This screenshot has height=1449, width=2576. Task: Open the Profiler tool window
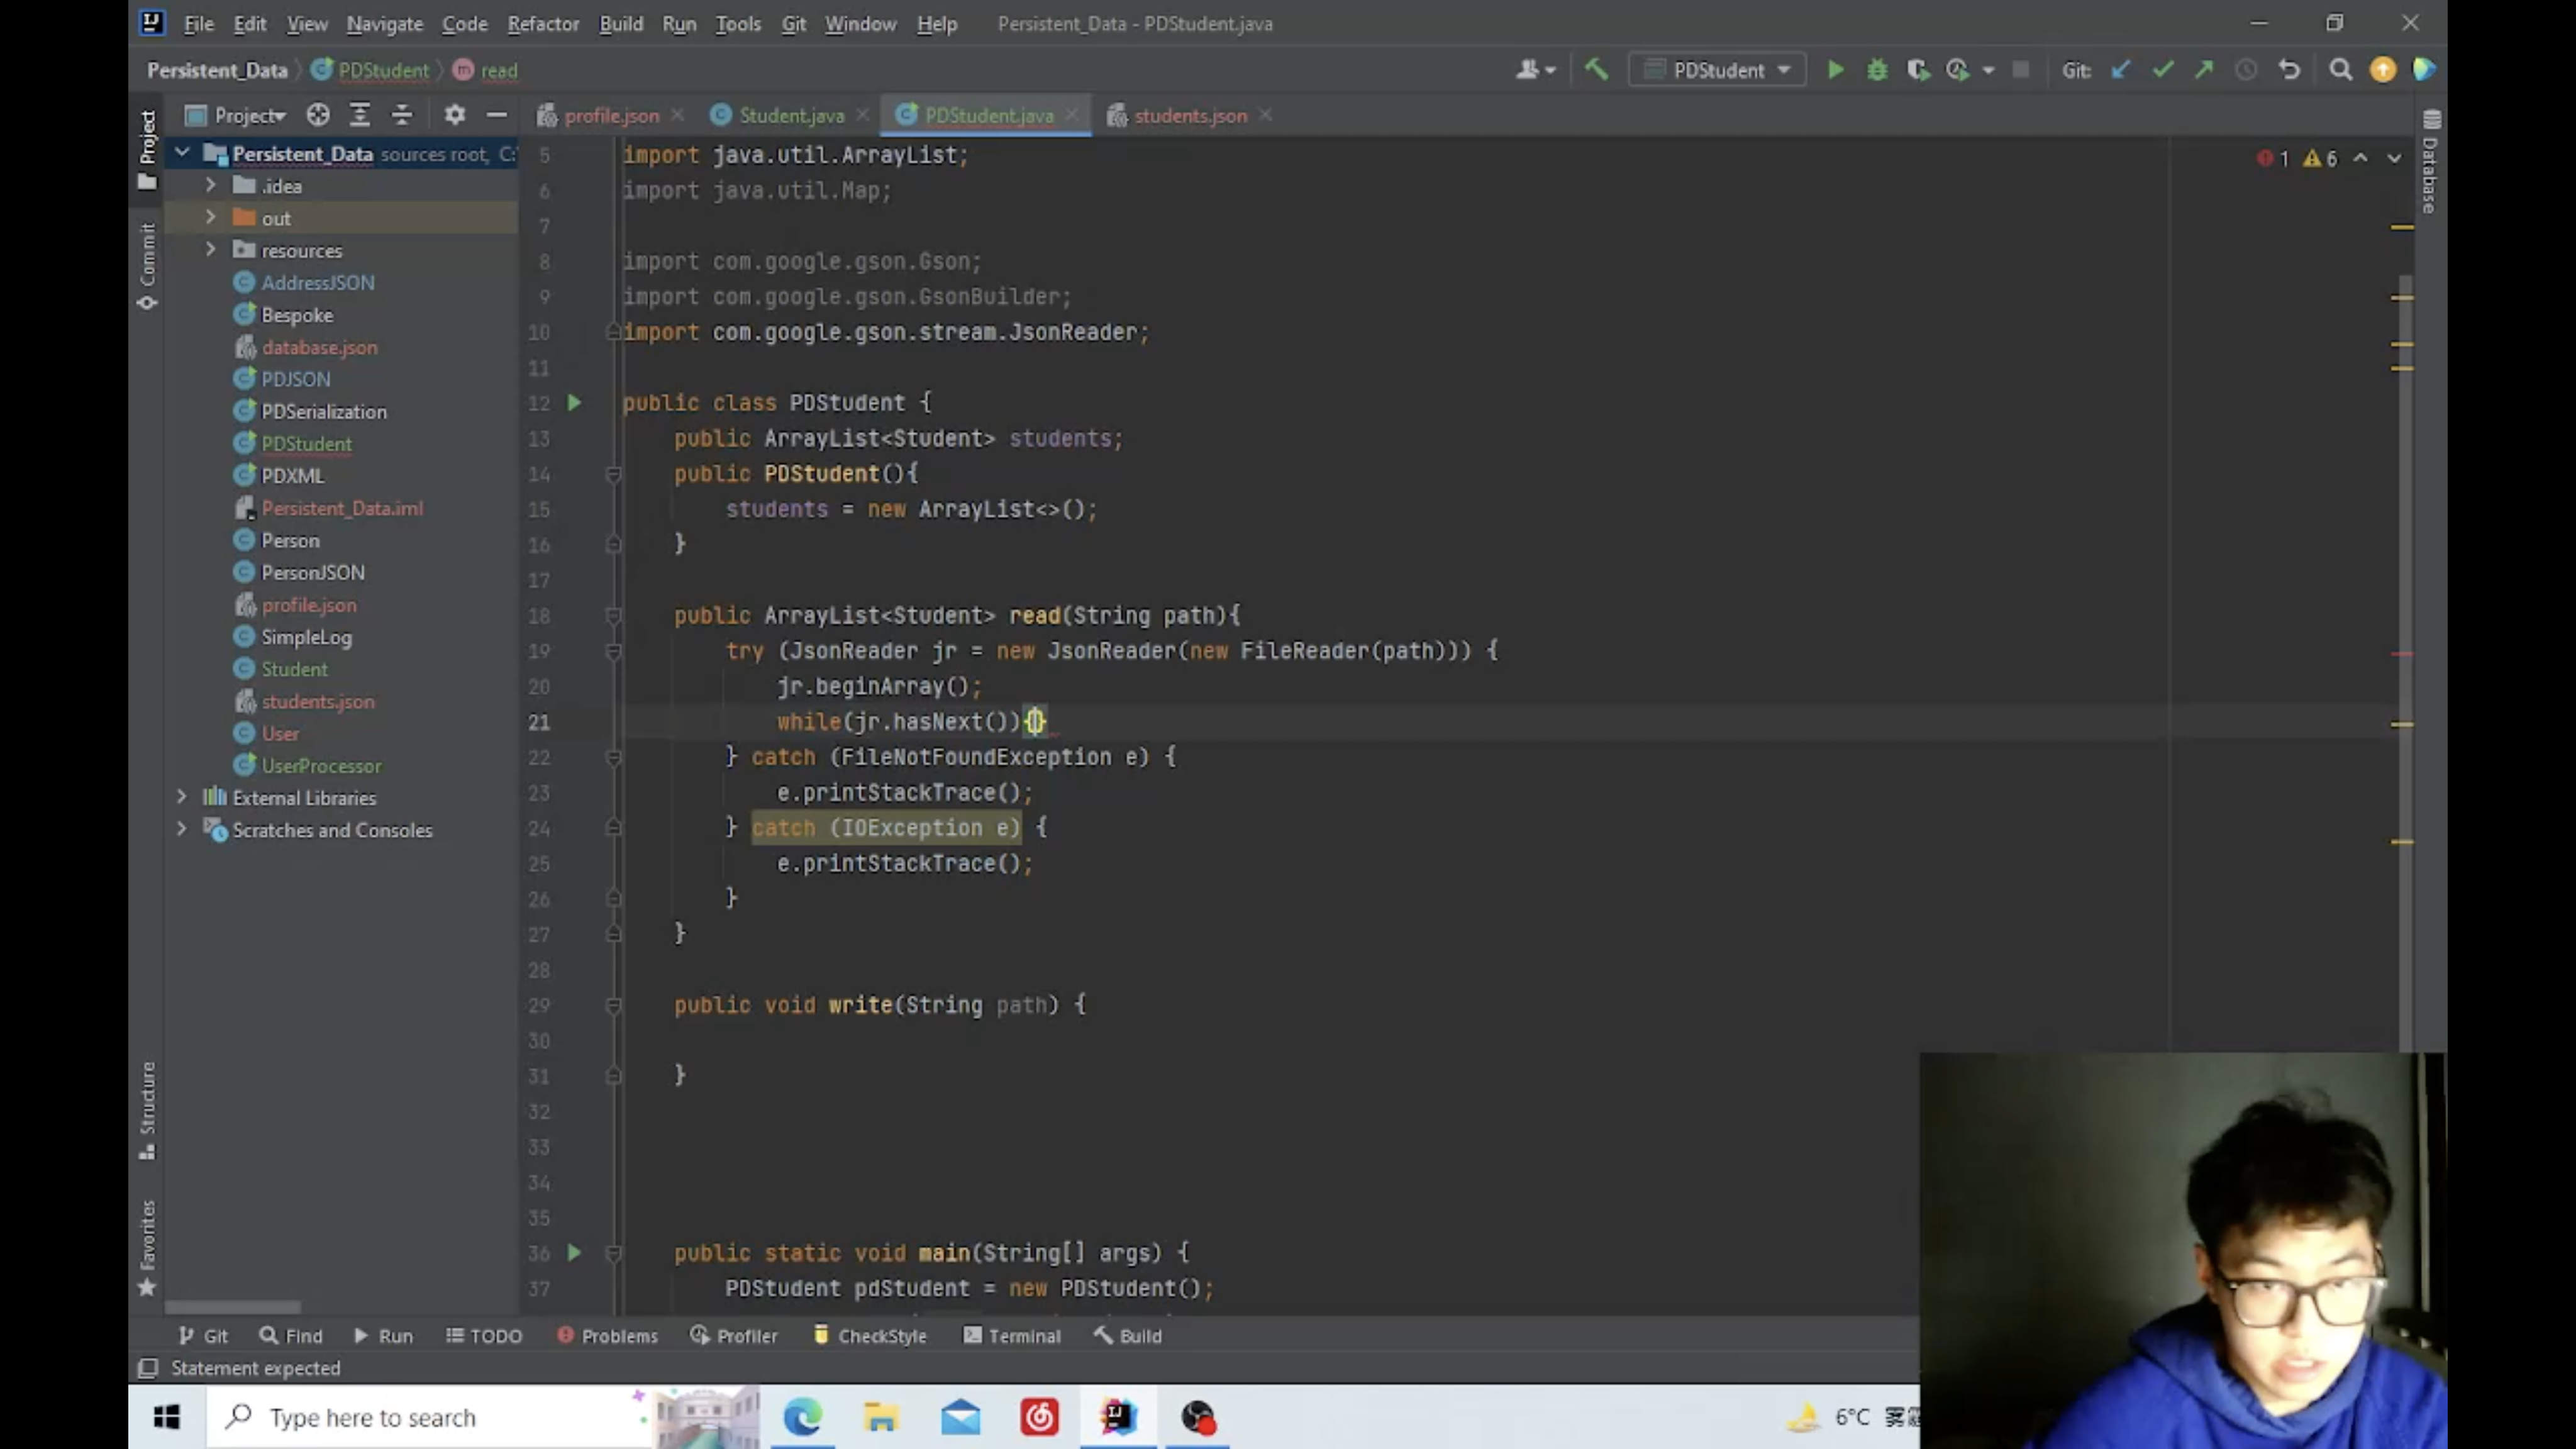pos(735,1335)
